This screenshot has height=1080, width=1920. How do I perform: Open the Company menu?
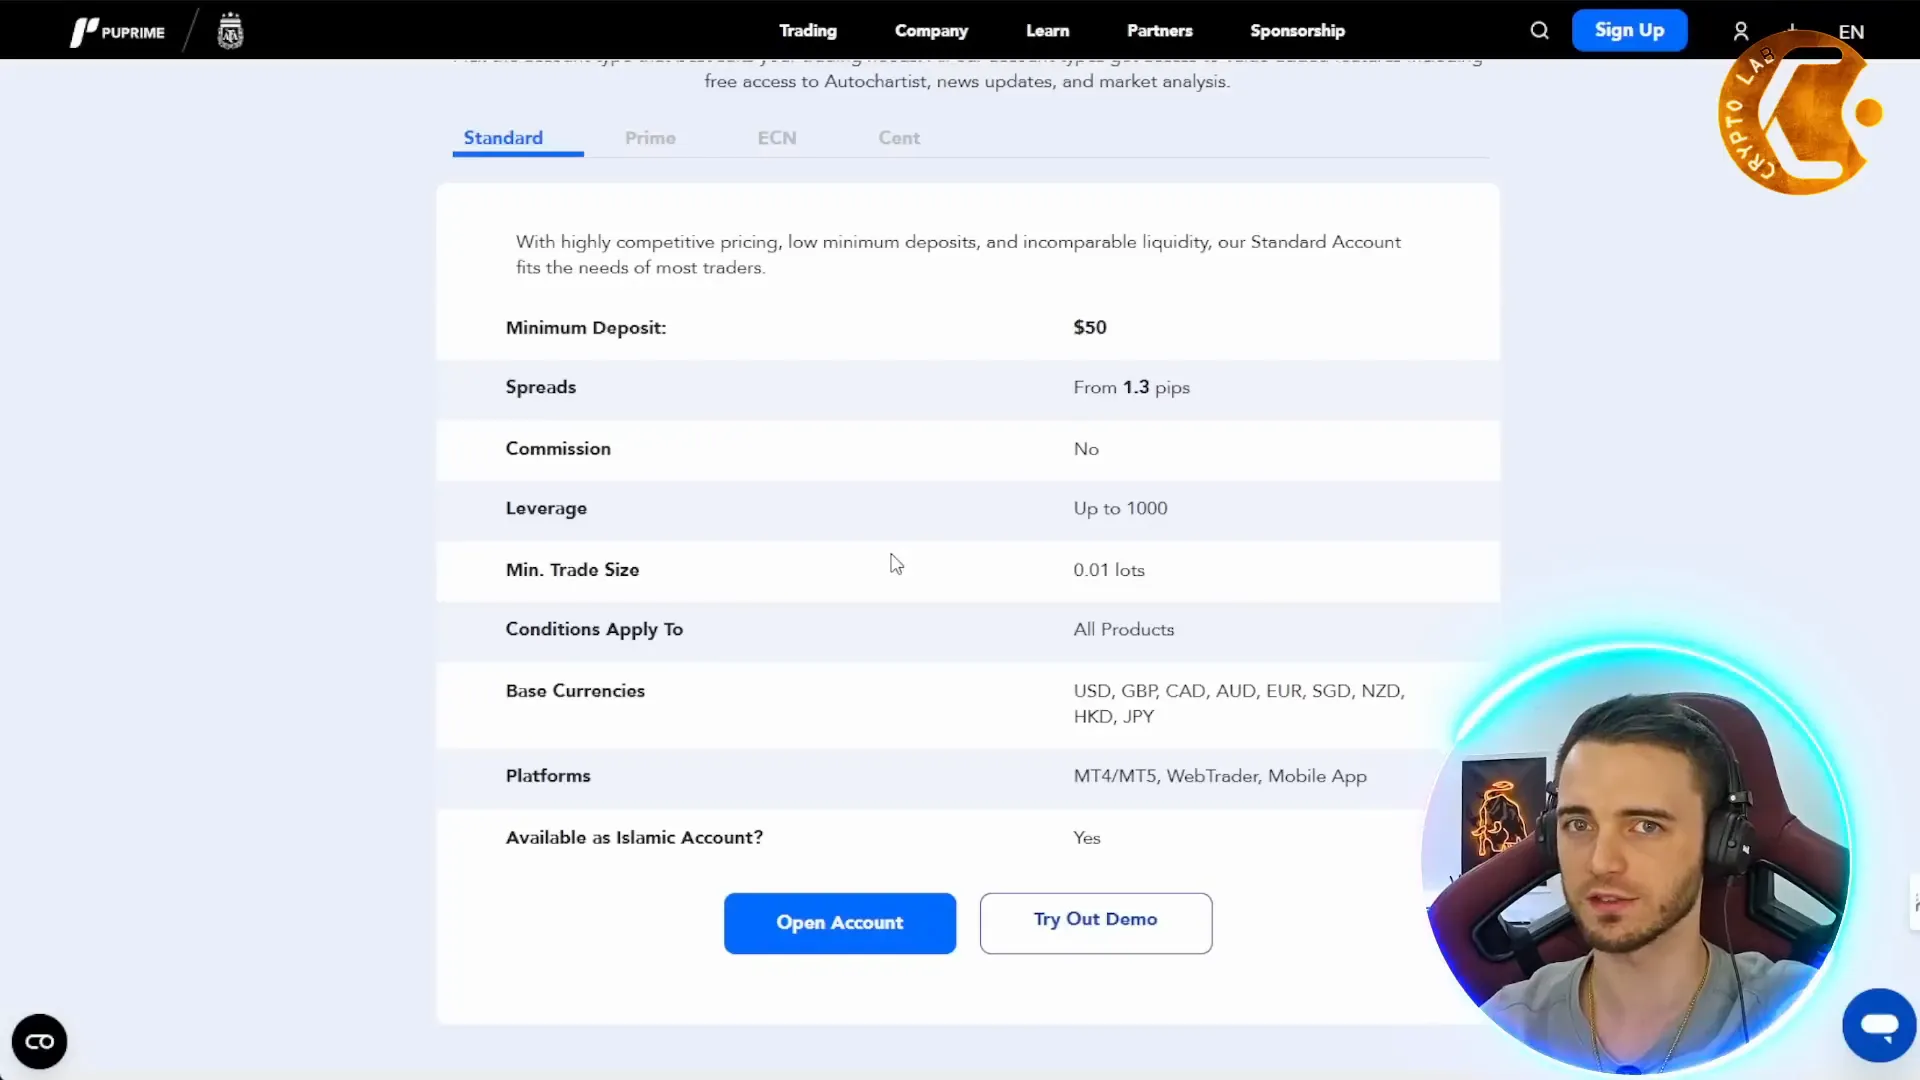point(931,31)
